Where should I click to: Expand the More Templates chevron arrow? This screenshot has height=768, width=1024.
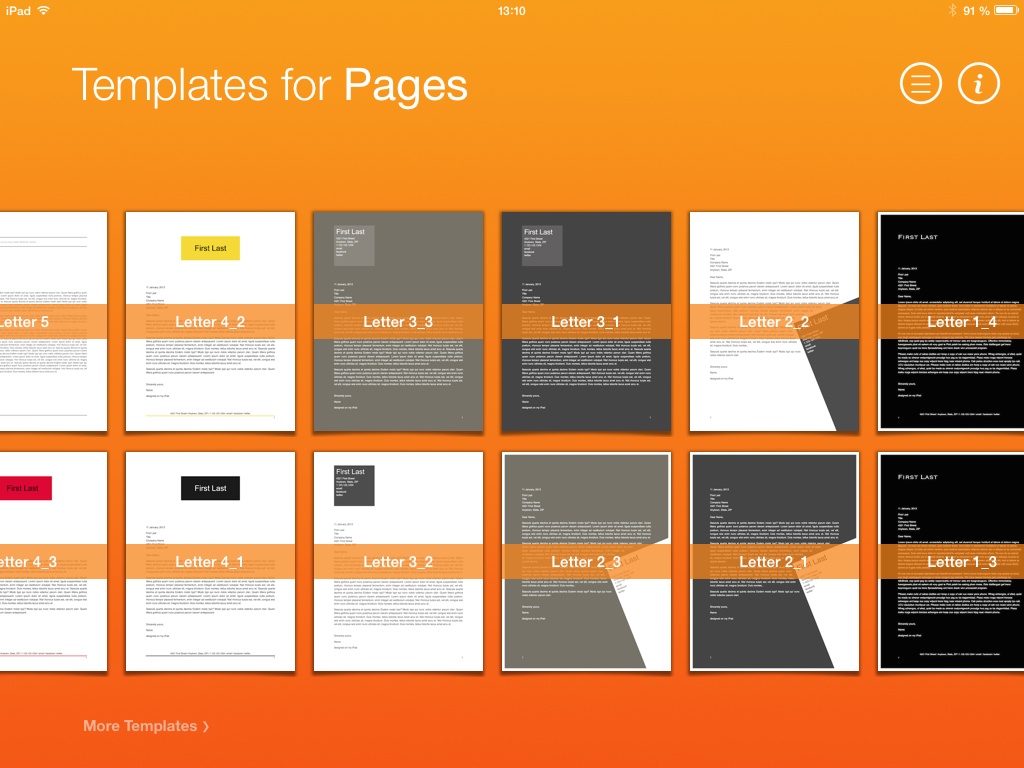[206, 727]
